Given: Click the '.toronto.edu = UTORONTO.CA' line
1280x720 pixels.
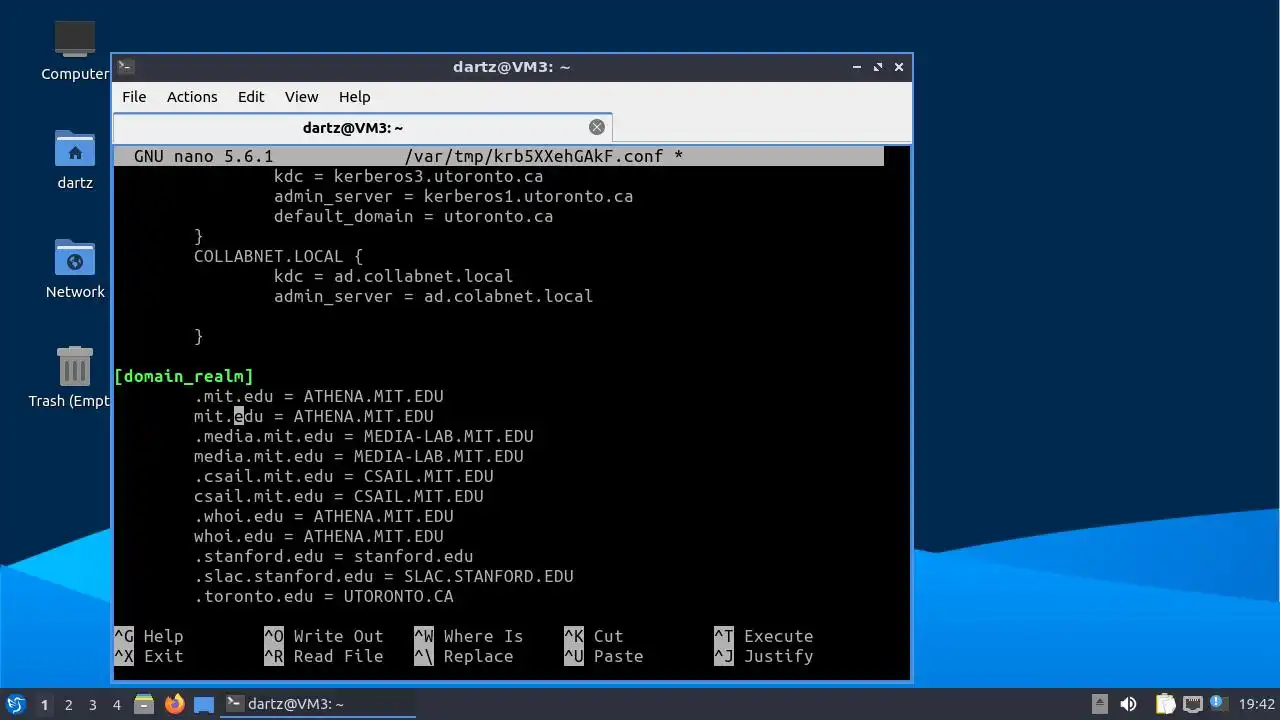Looking at the screenshot, I should pos(323,596).
